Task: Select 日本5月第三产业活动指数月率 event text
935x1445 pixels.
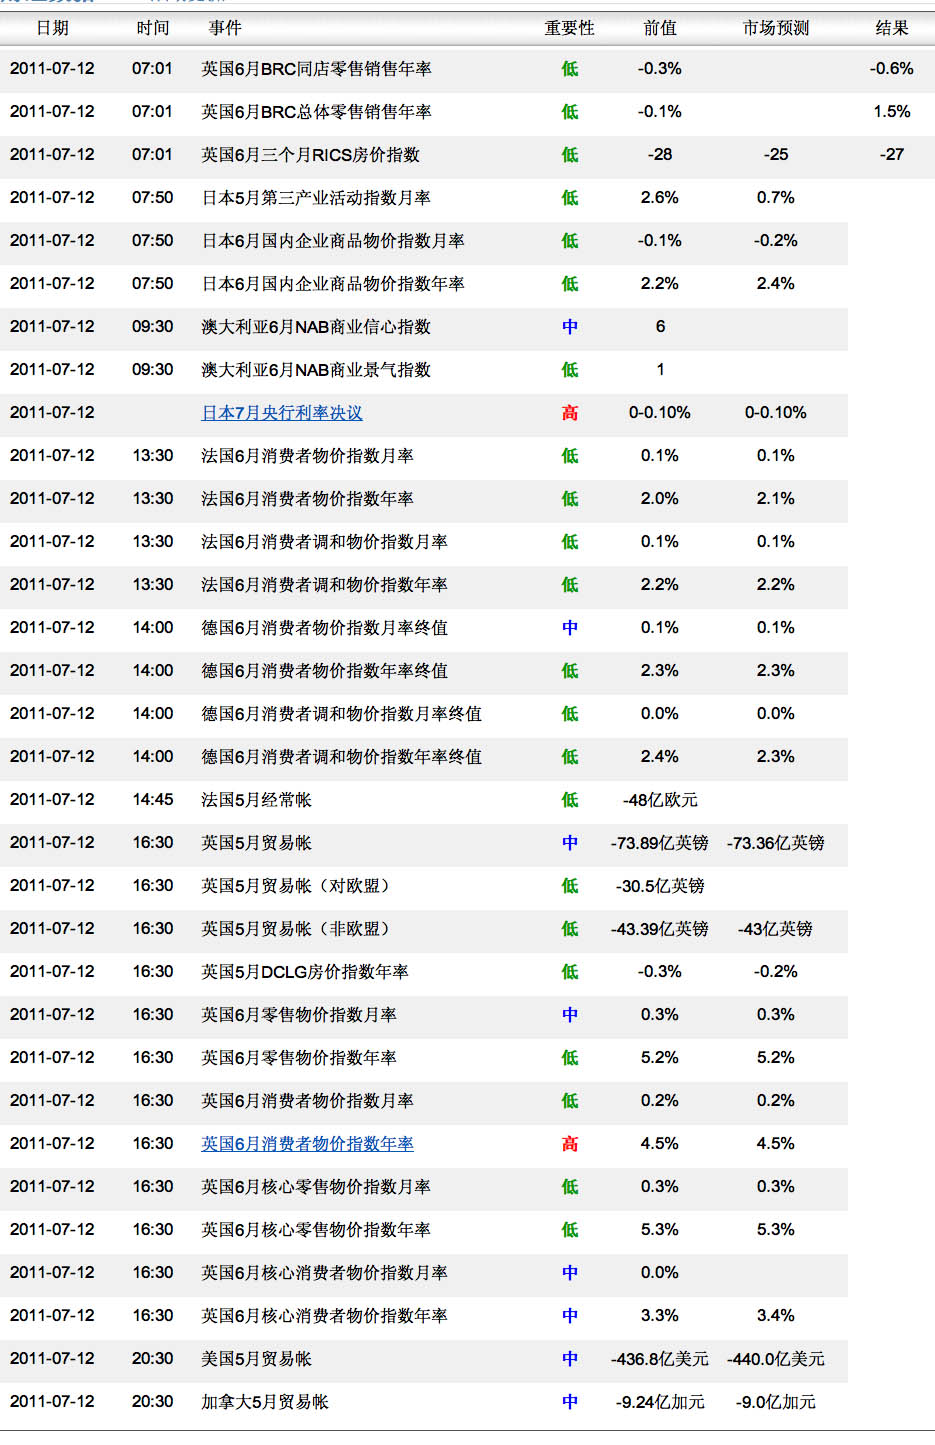Action: pyautogui.click(x=316, y=198)
